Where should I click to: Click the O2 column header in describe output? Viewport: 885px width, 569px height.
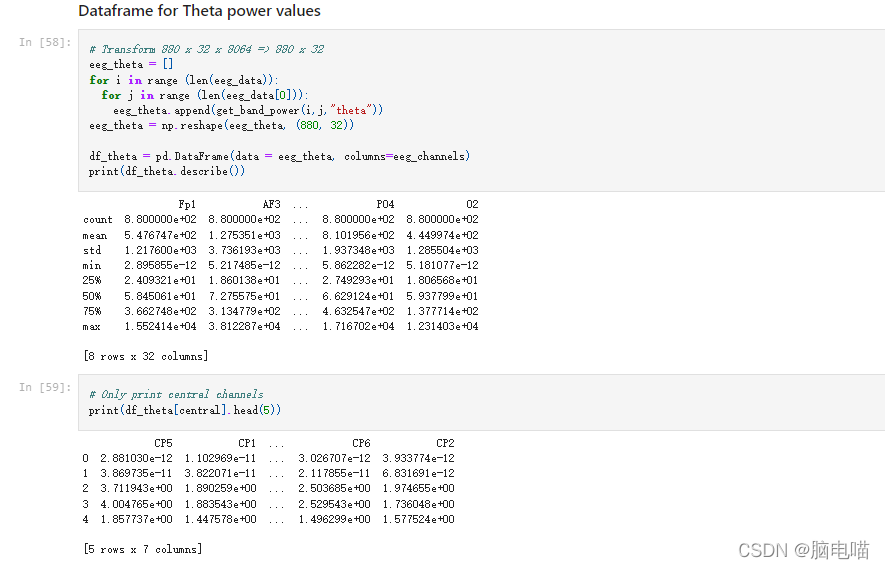tap(472, 204)
